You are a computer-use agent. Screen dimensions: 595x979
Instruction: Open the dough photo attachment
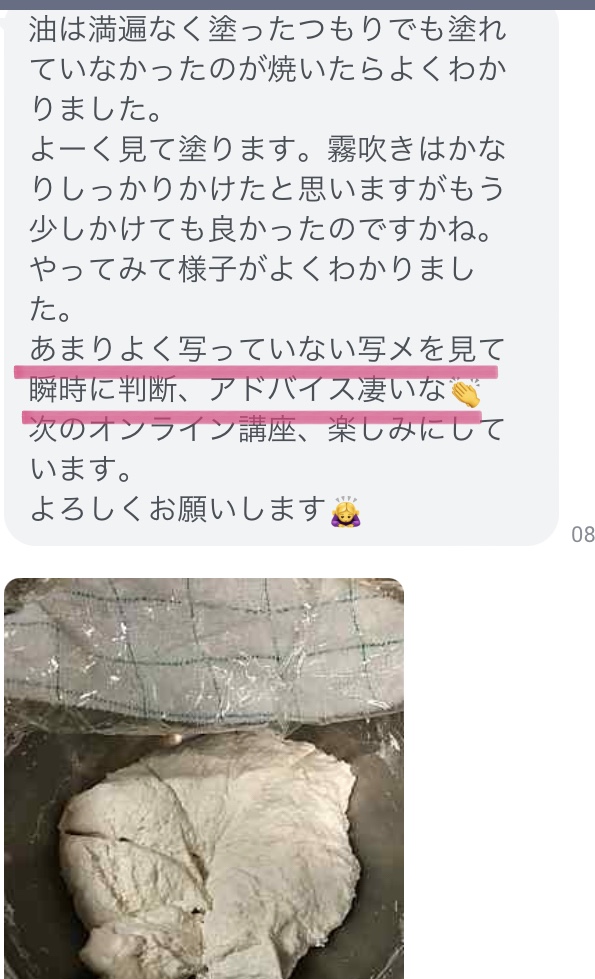point(204,778)
